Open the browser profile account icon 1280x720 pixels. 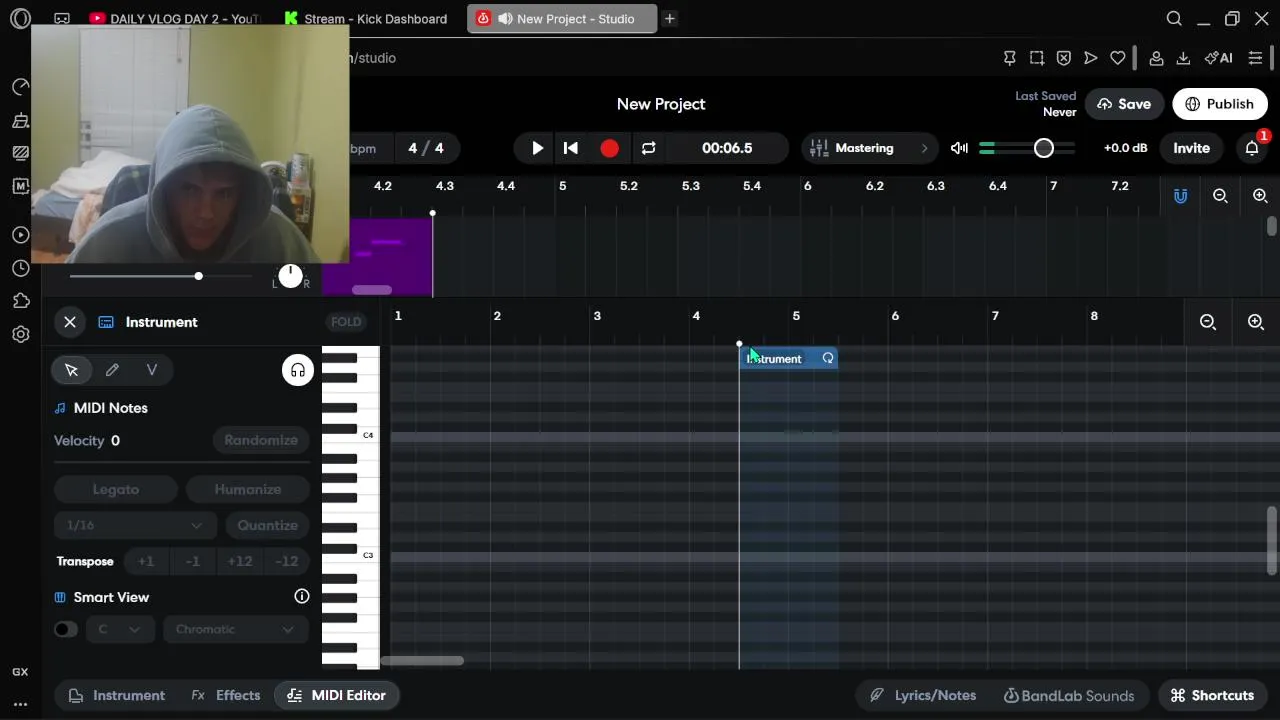coord(1156,58)
